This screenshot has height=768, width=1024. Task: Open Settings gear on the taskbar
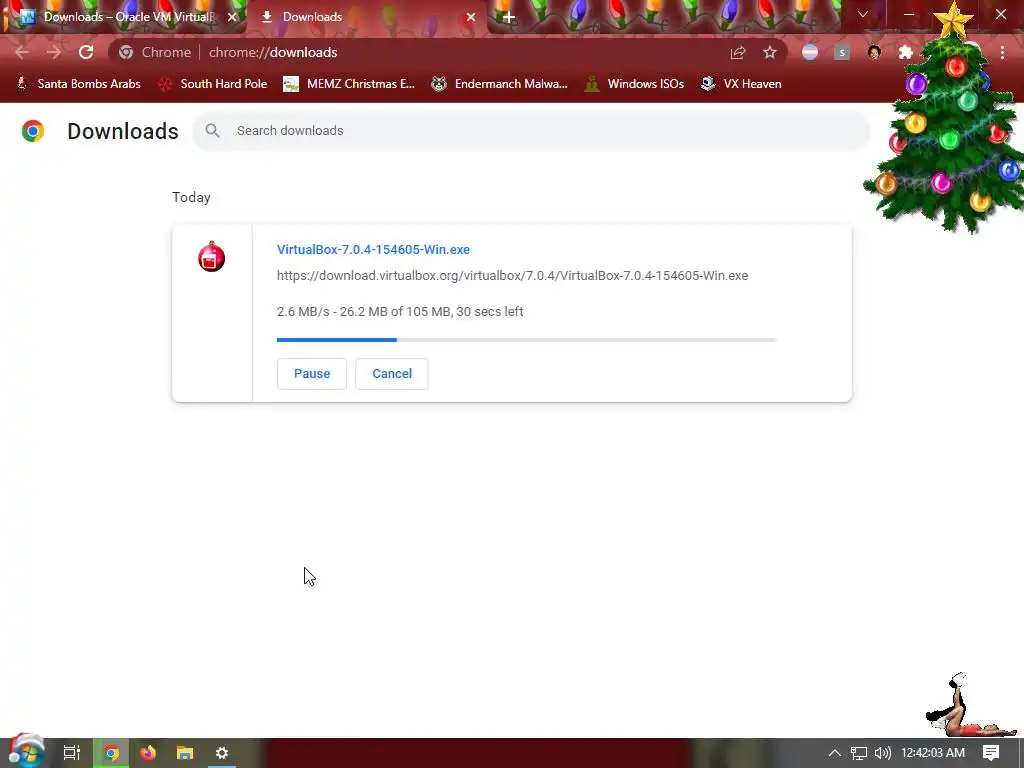tap(222, 753)
